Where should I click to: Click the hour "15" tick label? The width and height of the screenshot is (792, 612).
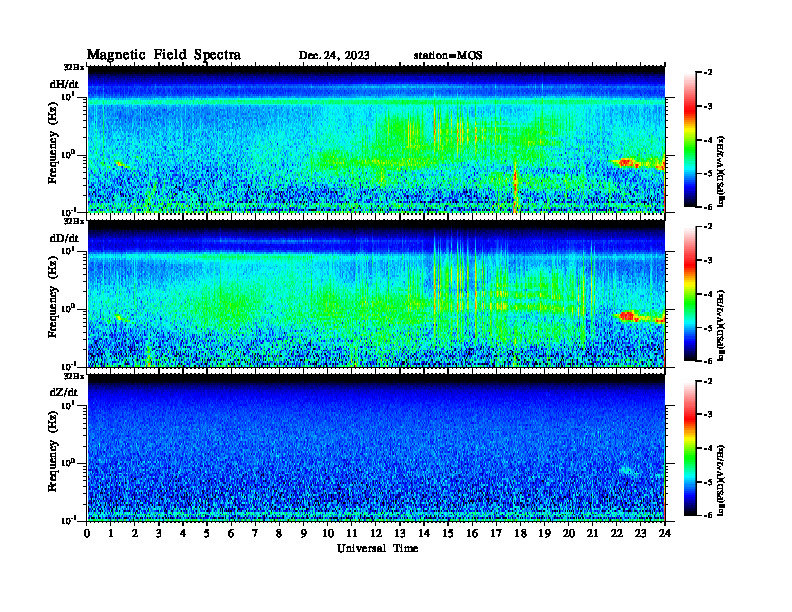(x=448, y=534)
